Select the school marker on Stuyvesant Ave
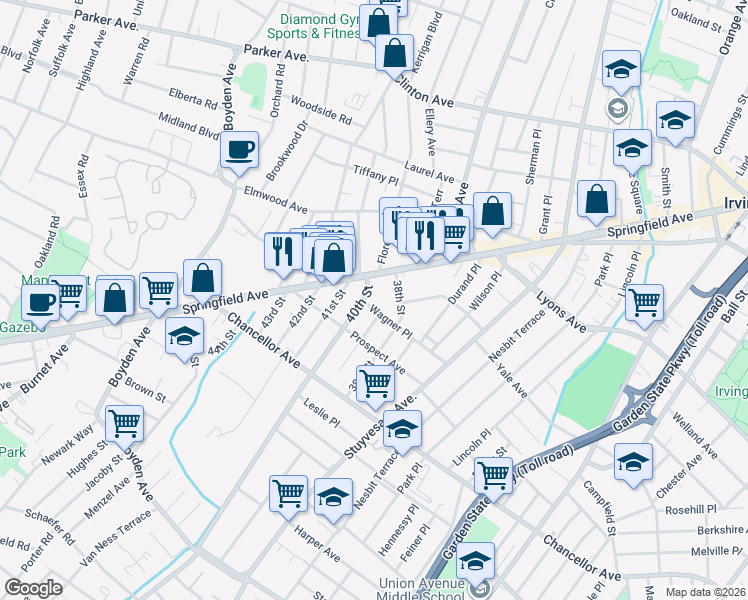The height and width of the screenshot is (600, 748). [x=402, y=430]
